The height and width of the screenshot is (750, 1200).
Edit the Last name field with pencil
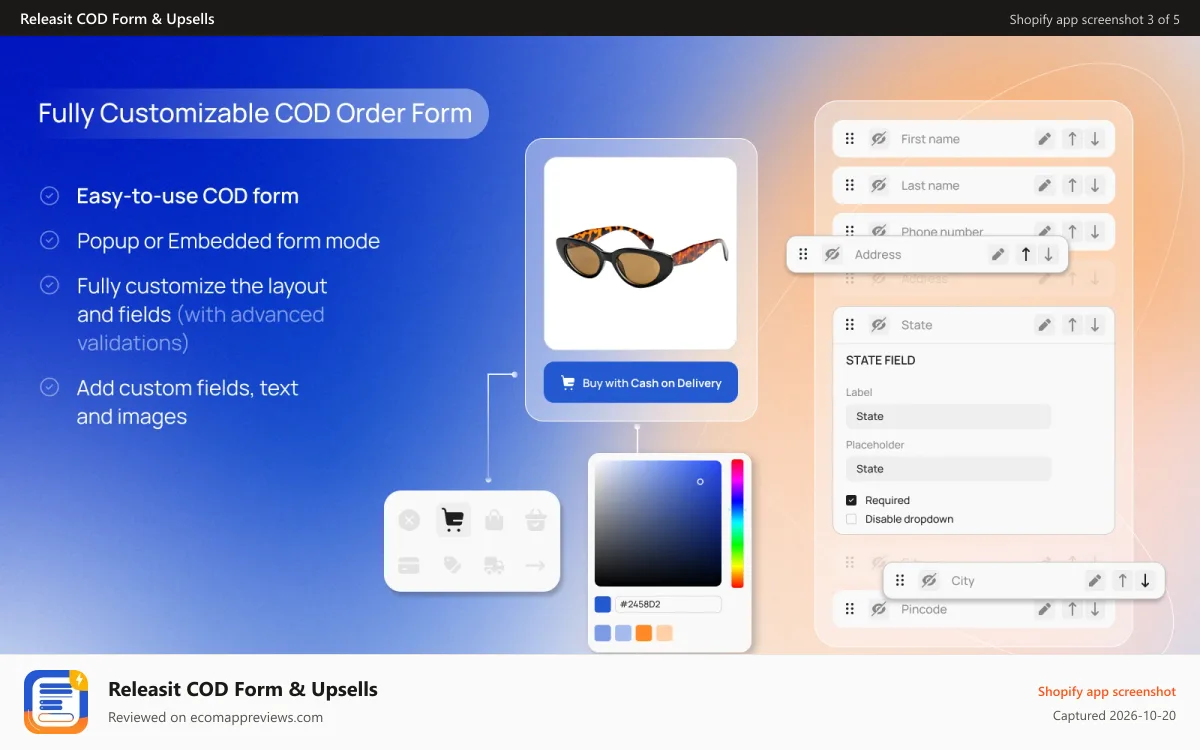click(x=1045, y=185)
